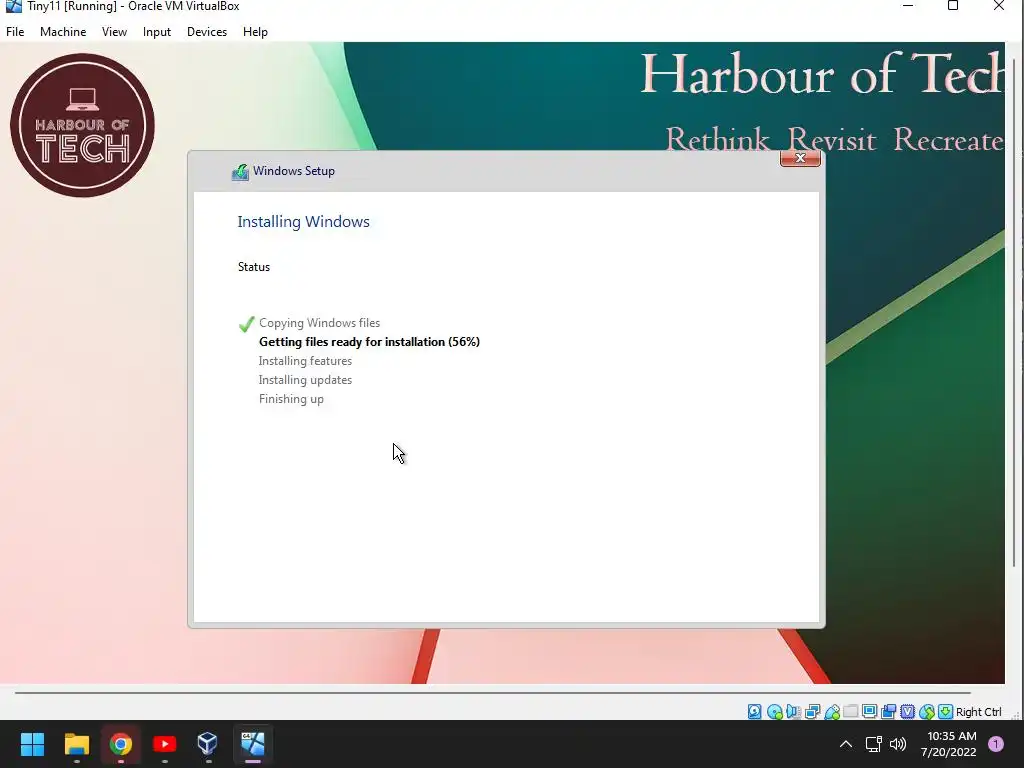The height and width of the screenshot is (768, 1024).
Task: Click the recording indicator icon
Action: [x=888, y=712]
